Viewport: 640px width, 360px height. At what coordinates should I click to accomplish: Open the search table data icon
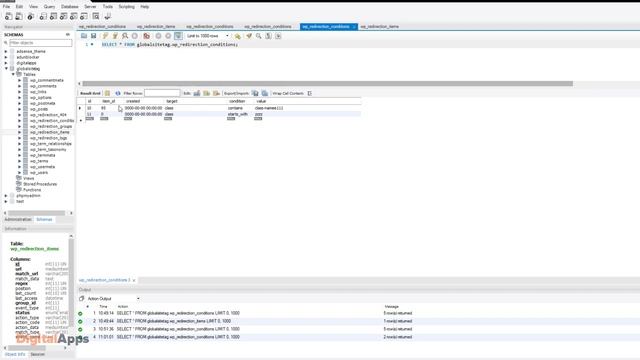tap(96, 16)
